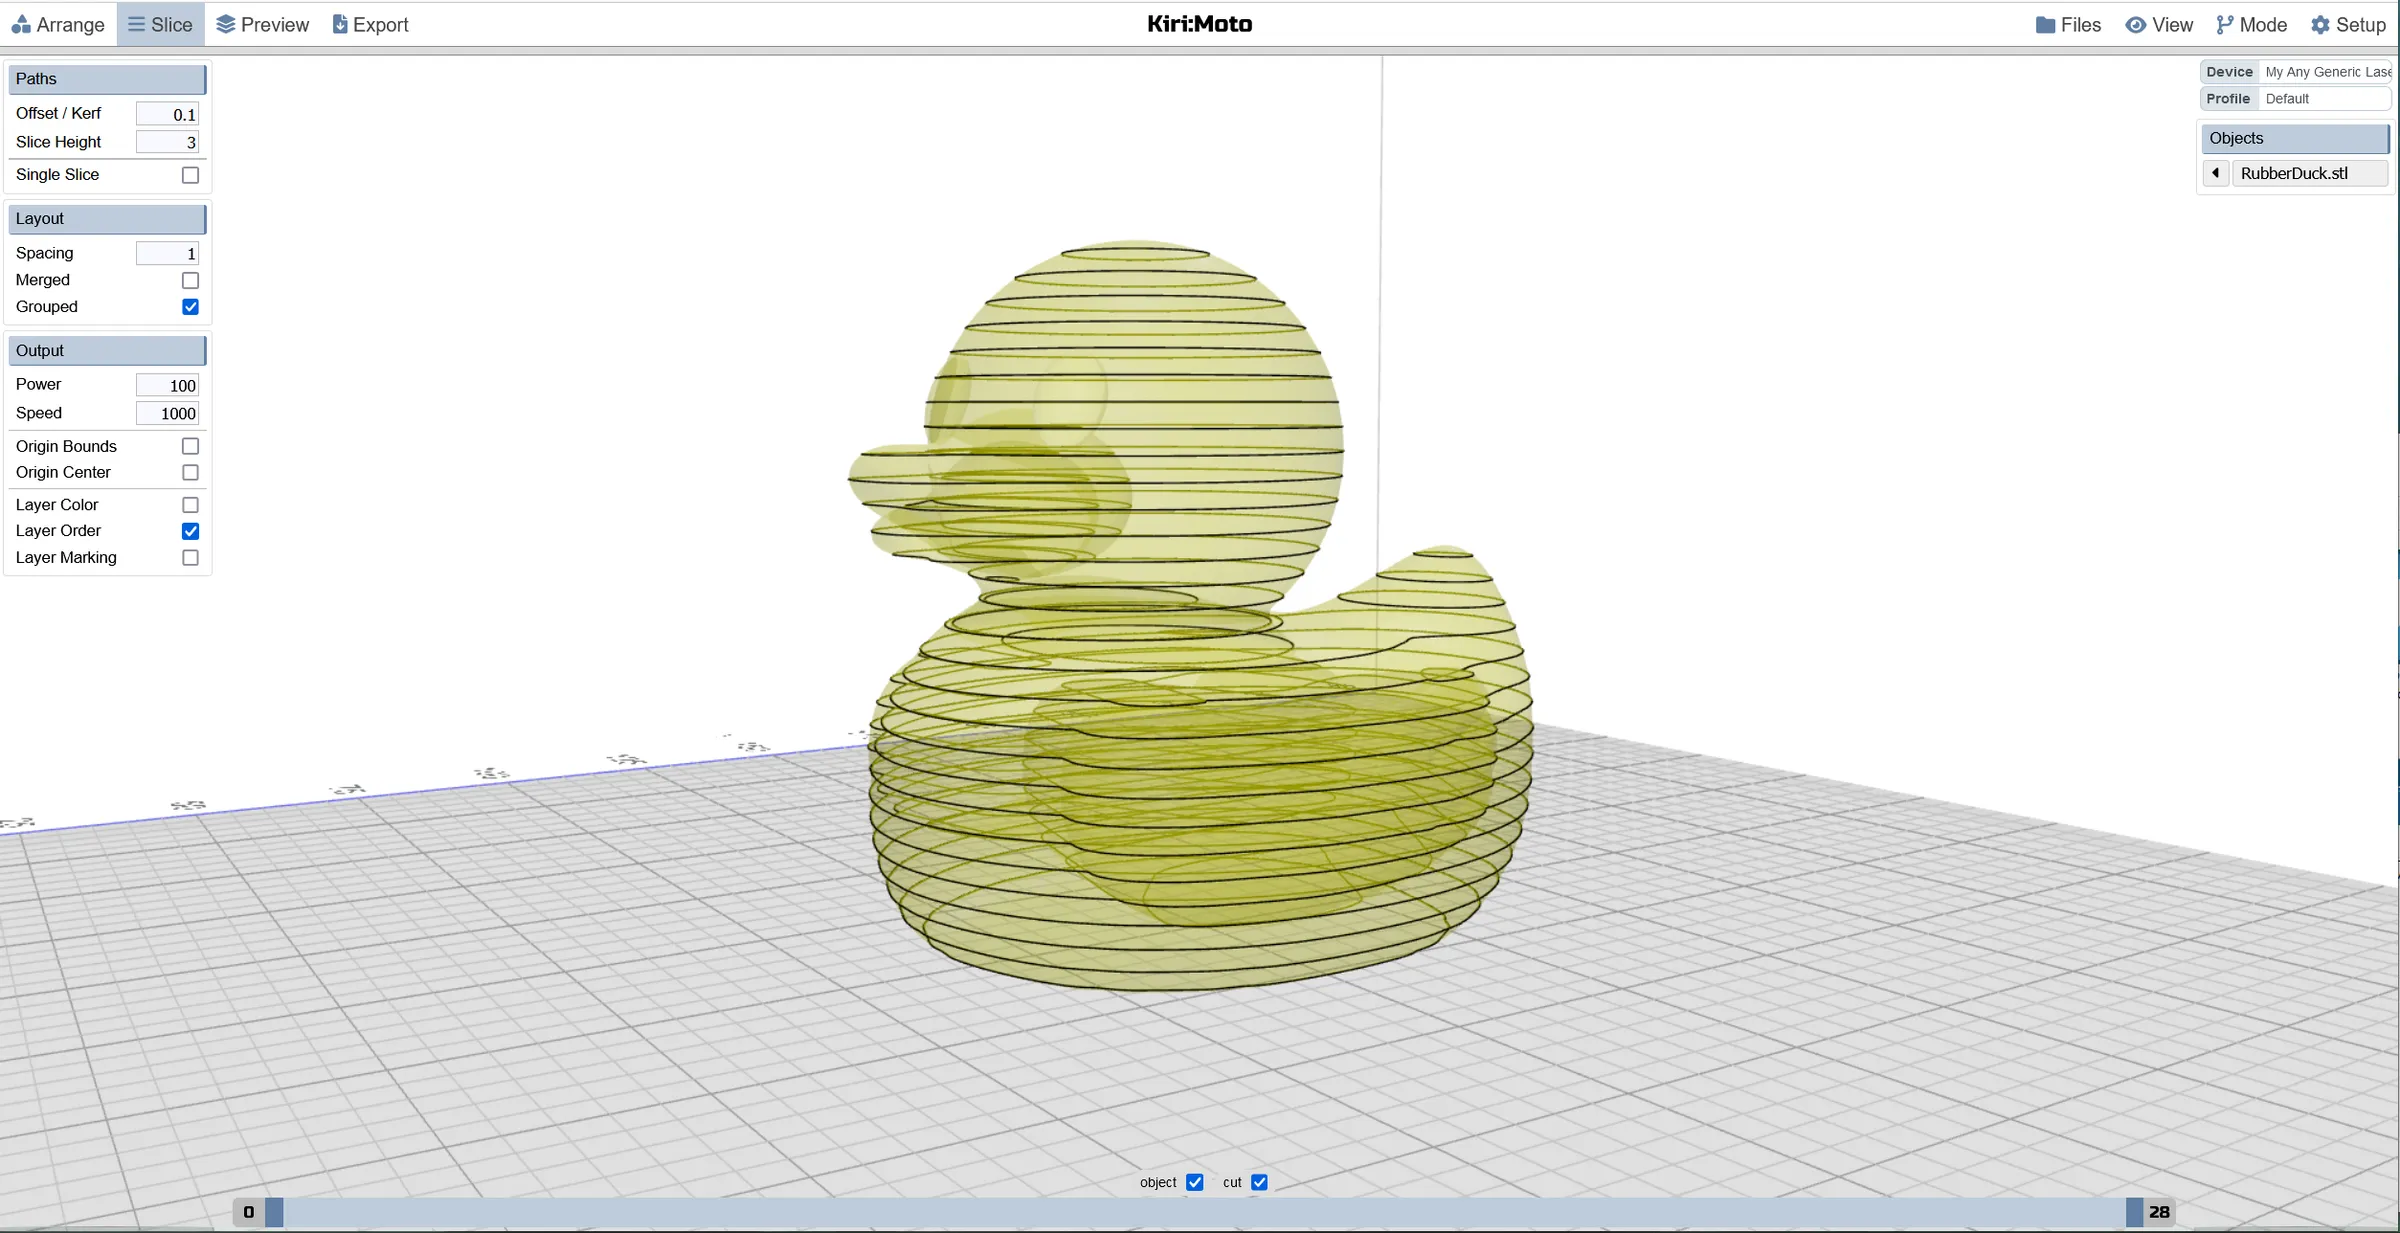2400x1233 pixels.
Task: Open the Profile field showing Default
Action: pyautogui.click(x=2326, y=98)
